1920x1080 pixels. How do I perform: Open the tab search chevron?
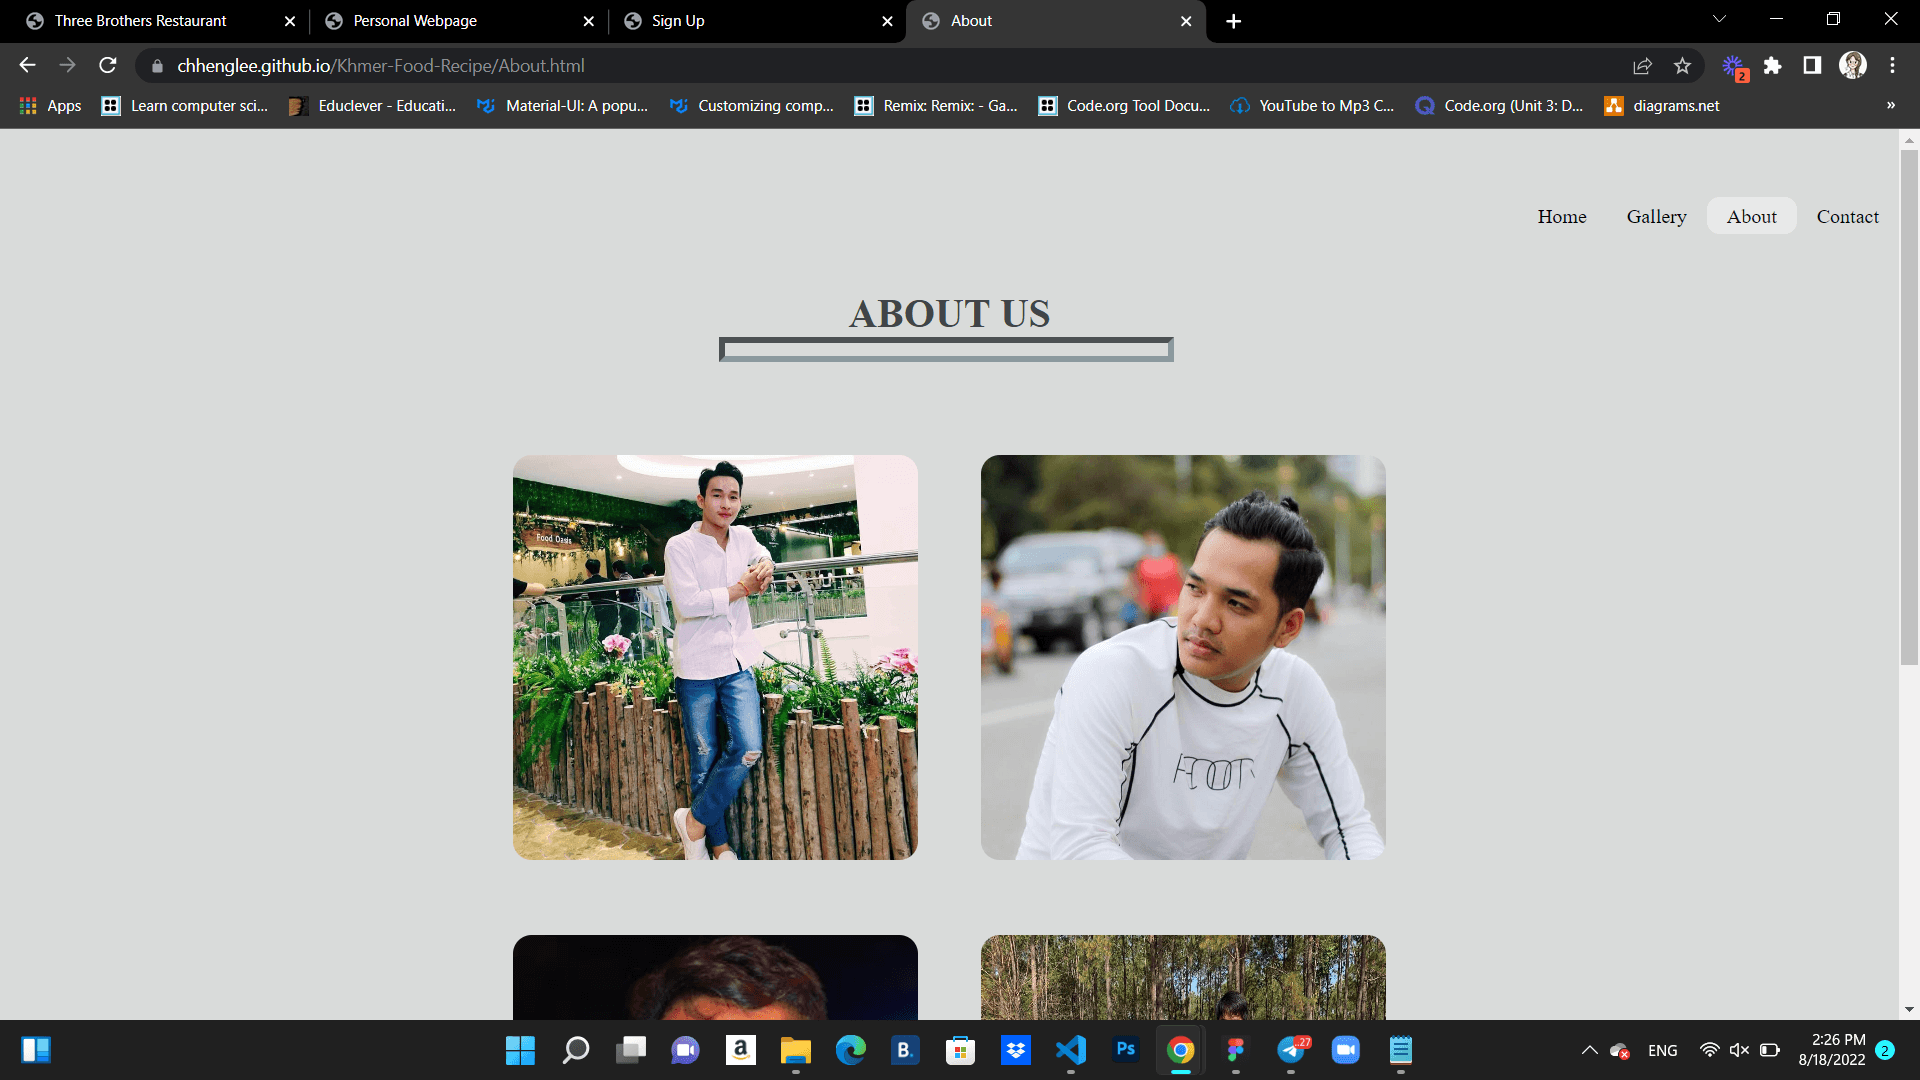pyautogui.click(x=1719, y=19)
